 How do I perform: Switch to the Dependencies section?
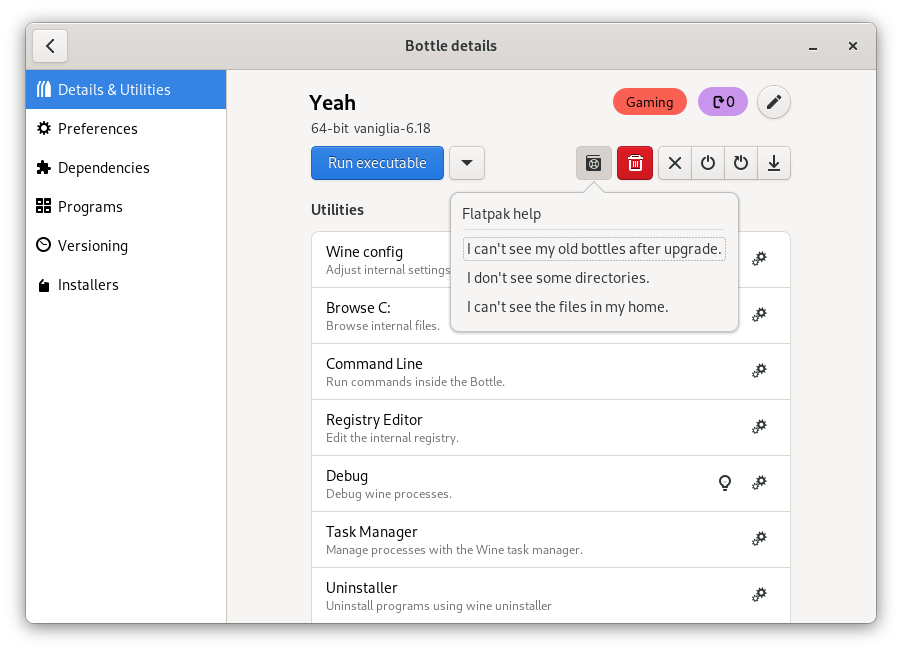tap(103, 168)
